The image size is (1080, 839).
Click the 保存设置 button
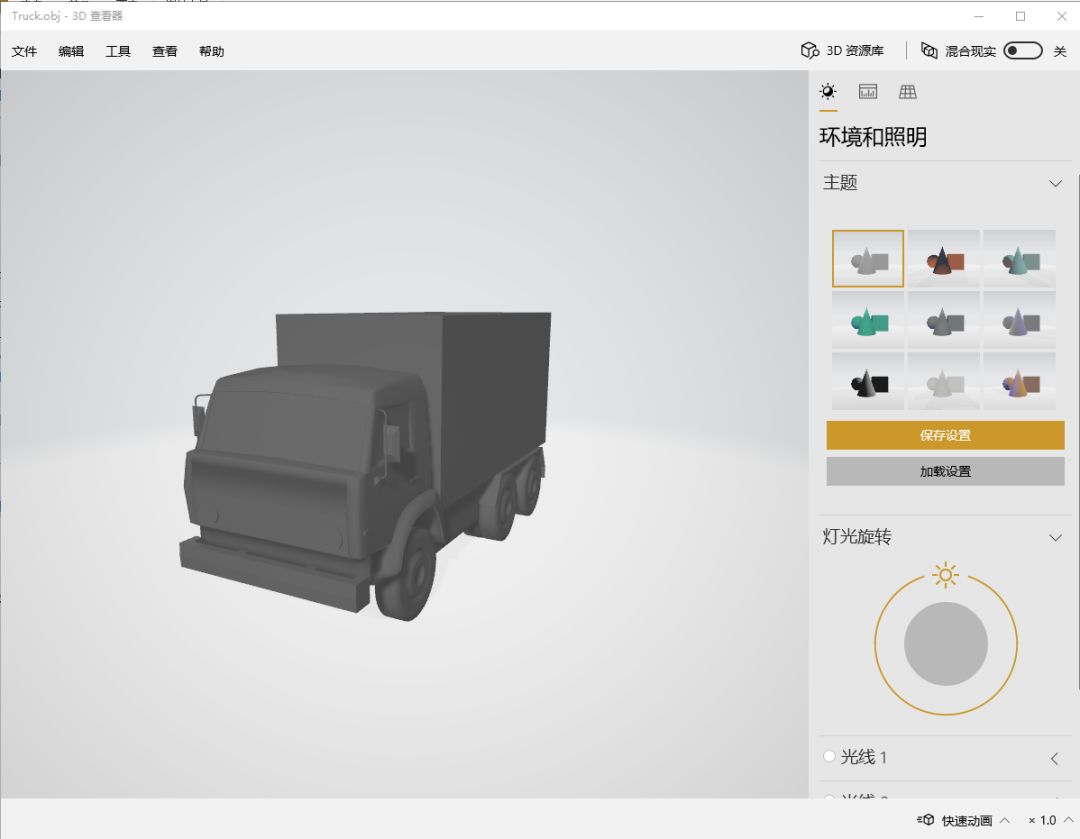tap(945, 435)
